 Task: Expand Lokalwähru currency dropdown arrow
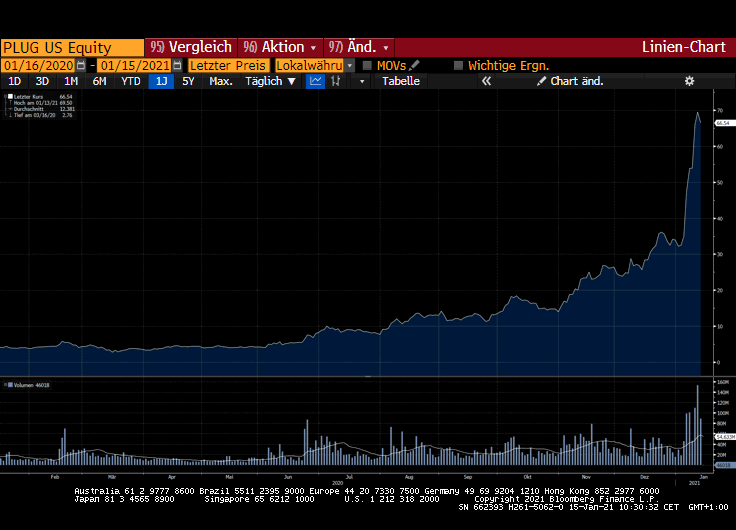pyautogui.click(x=350, y=66)
